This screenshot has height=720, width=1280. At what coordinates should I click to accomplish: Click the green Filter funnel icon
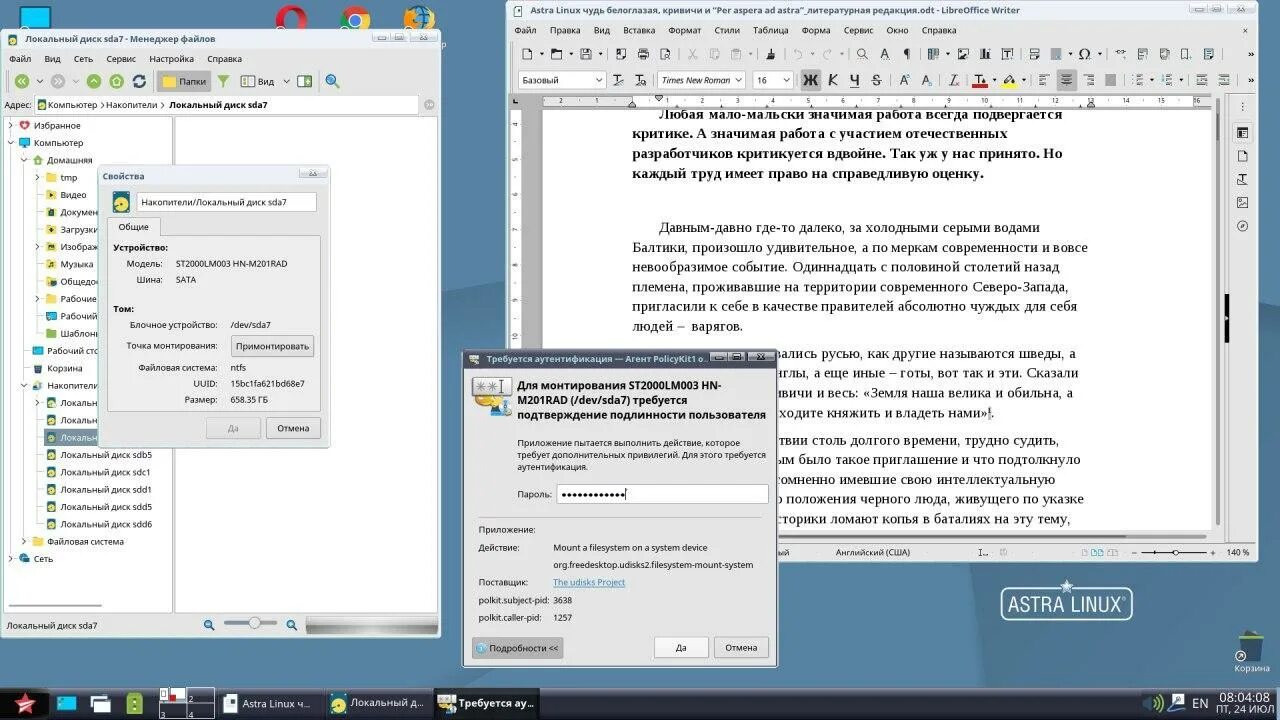(224, 81)
